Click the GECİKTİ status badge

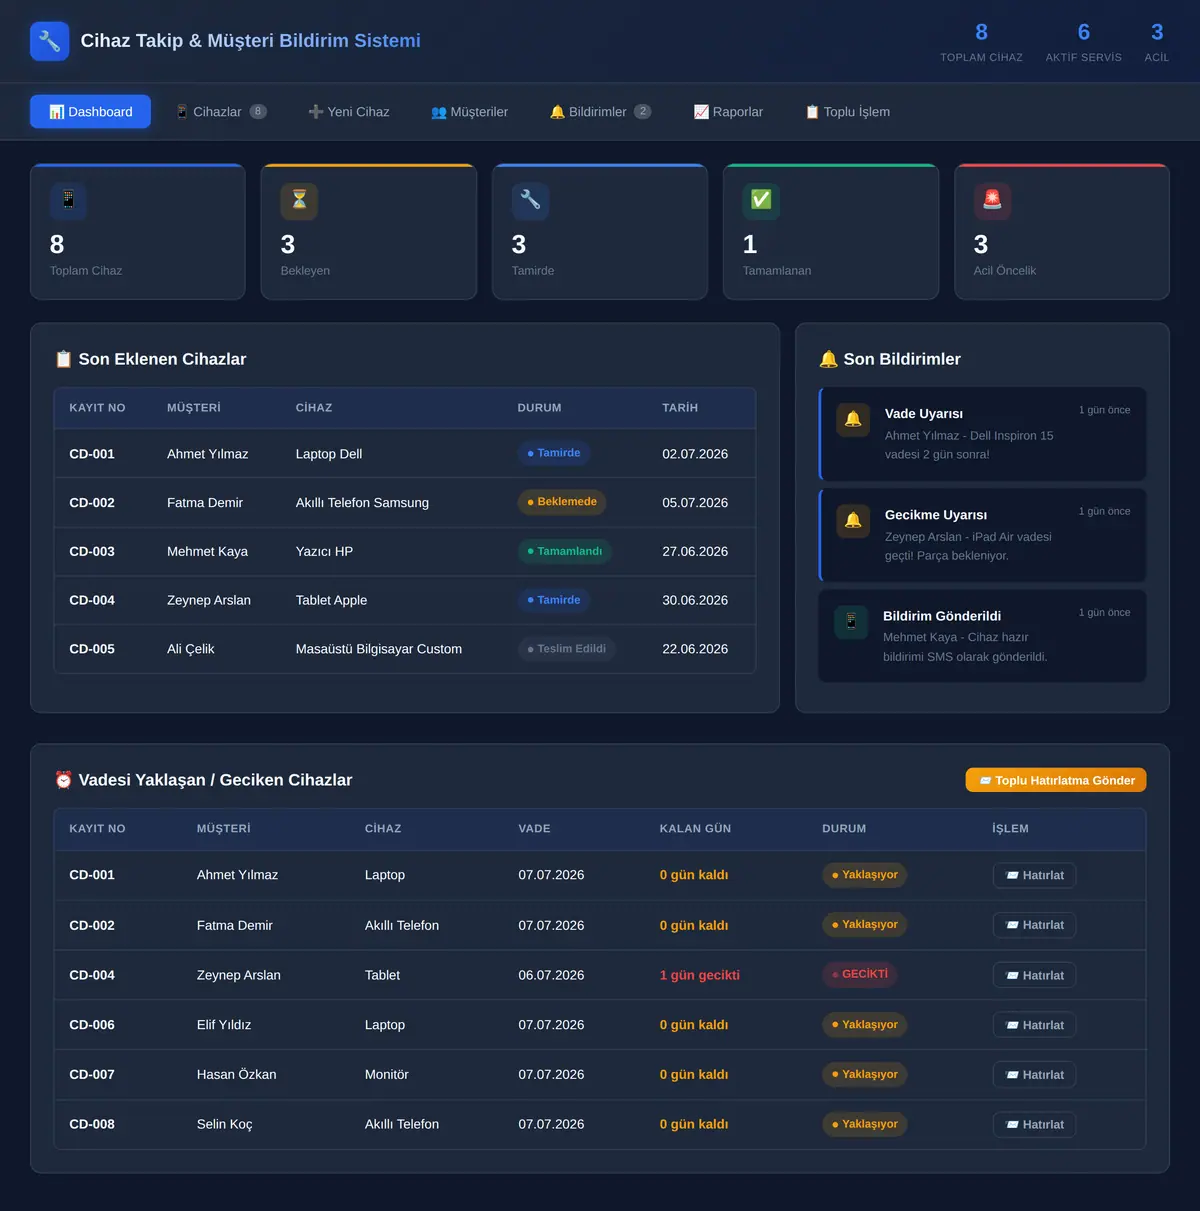(860, 974)
